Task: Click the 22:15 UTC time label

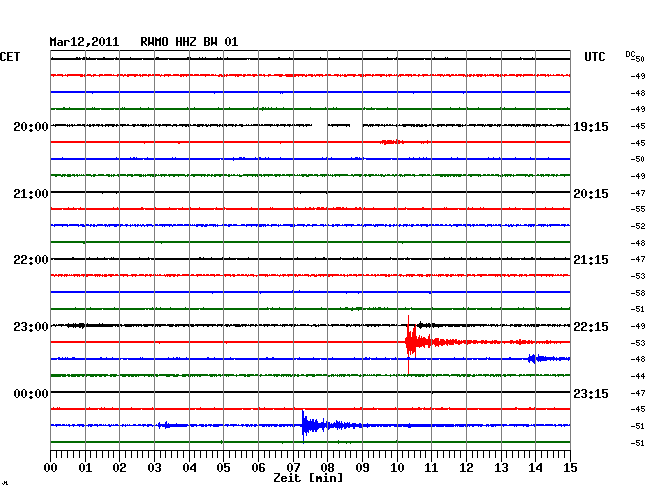Action: tap(591, 327)
